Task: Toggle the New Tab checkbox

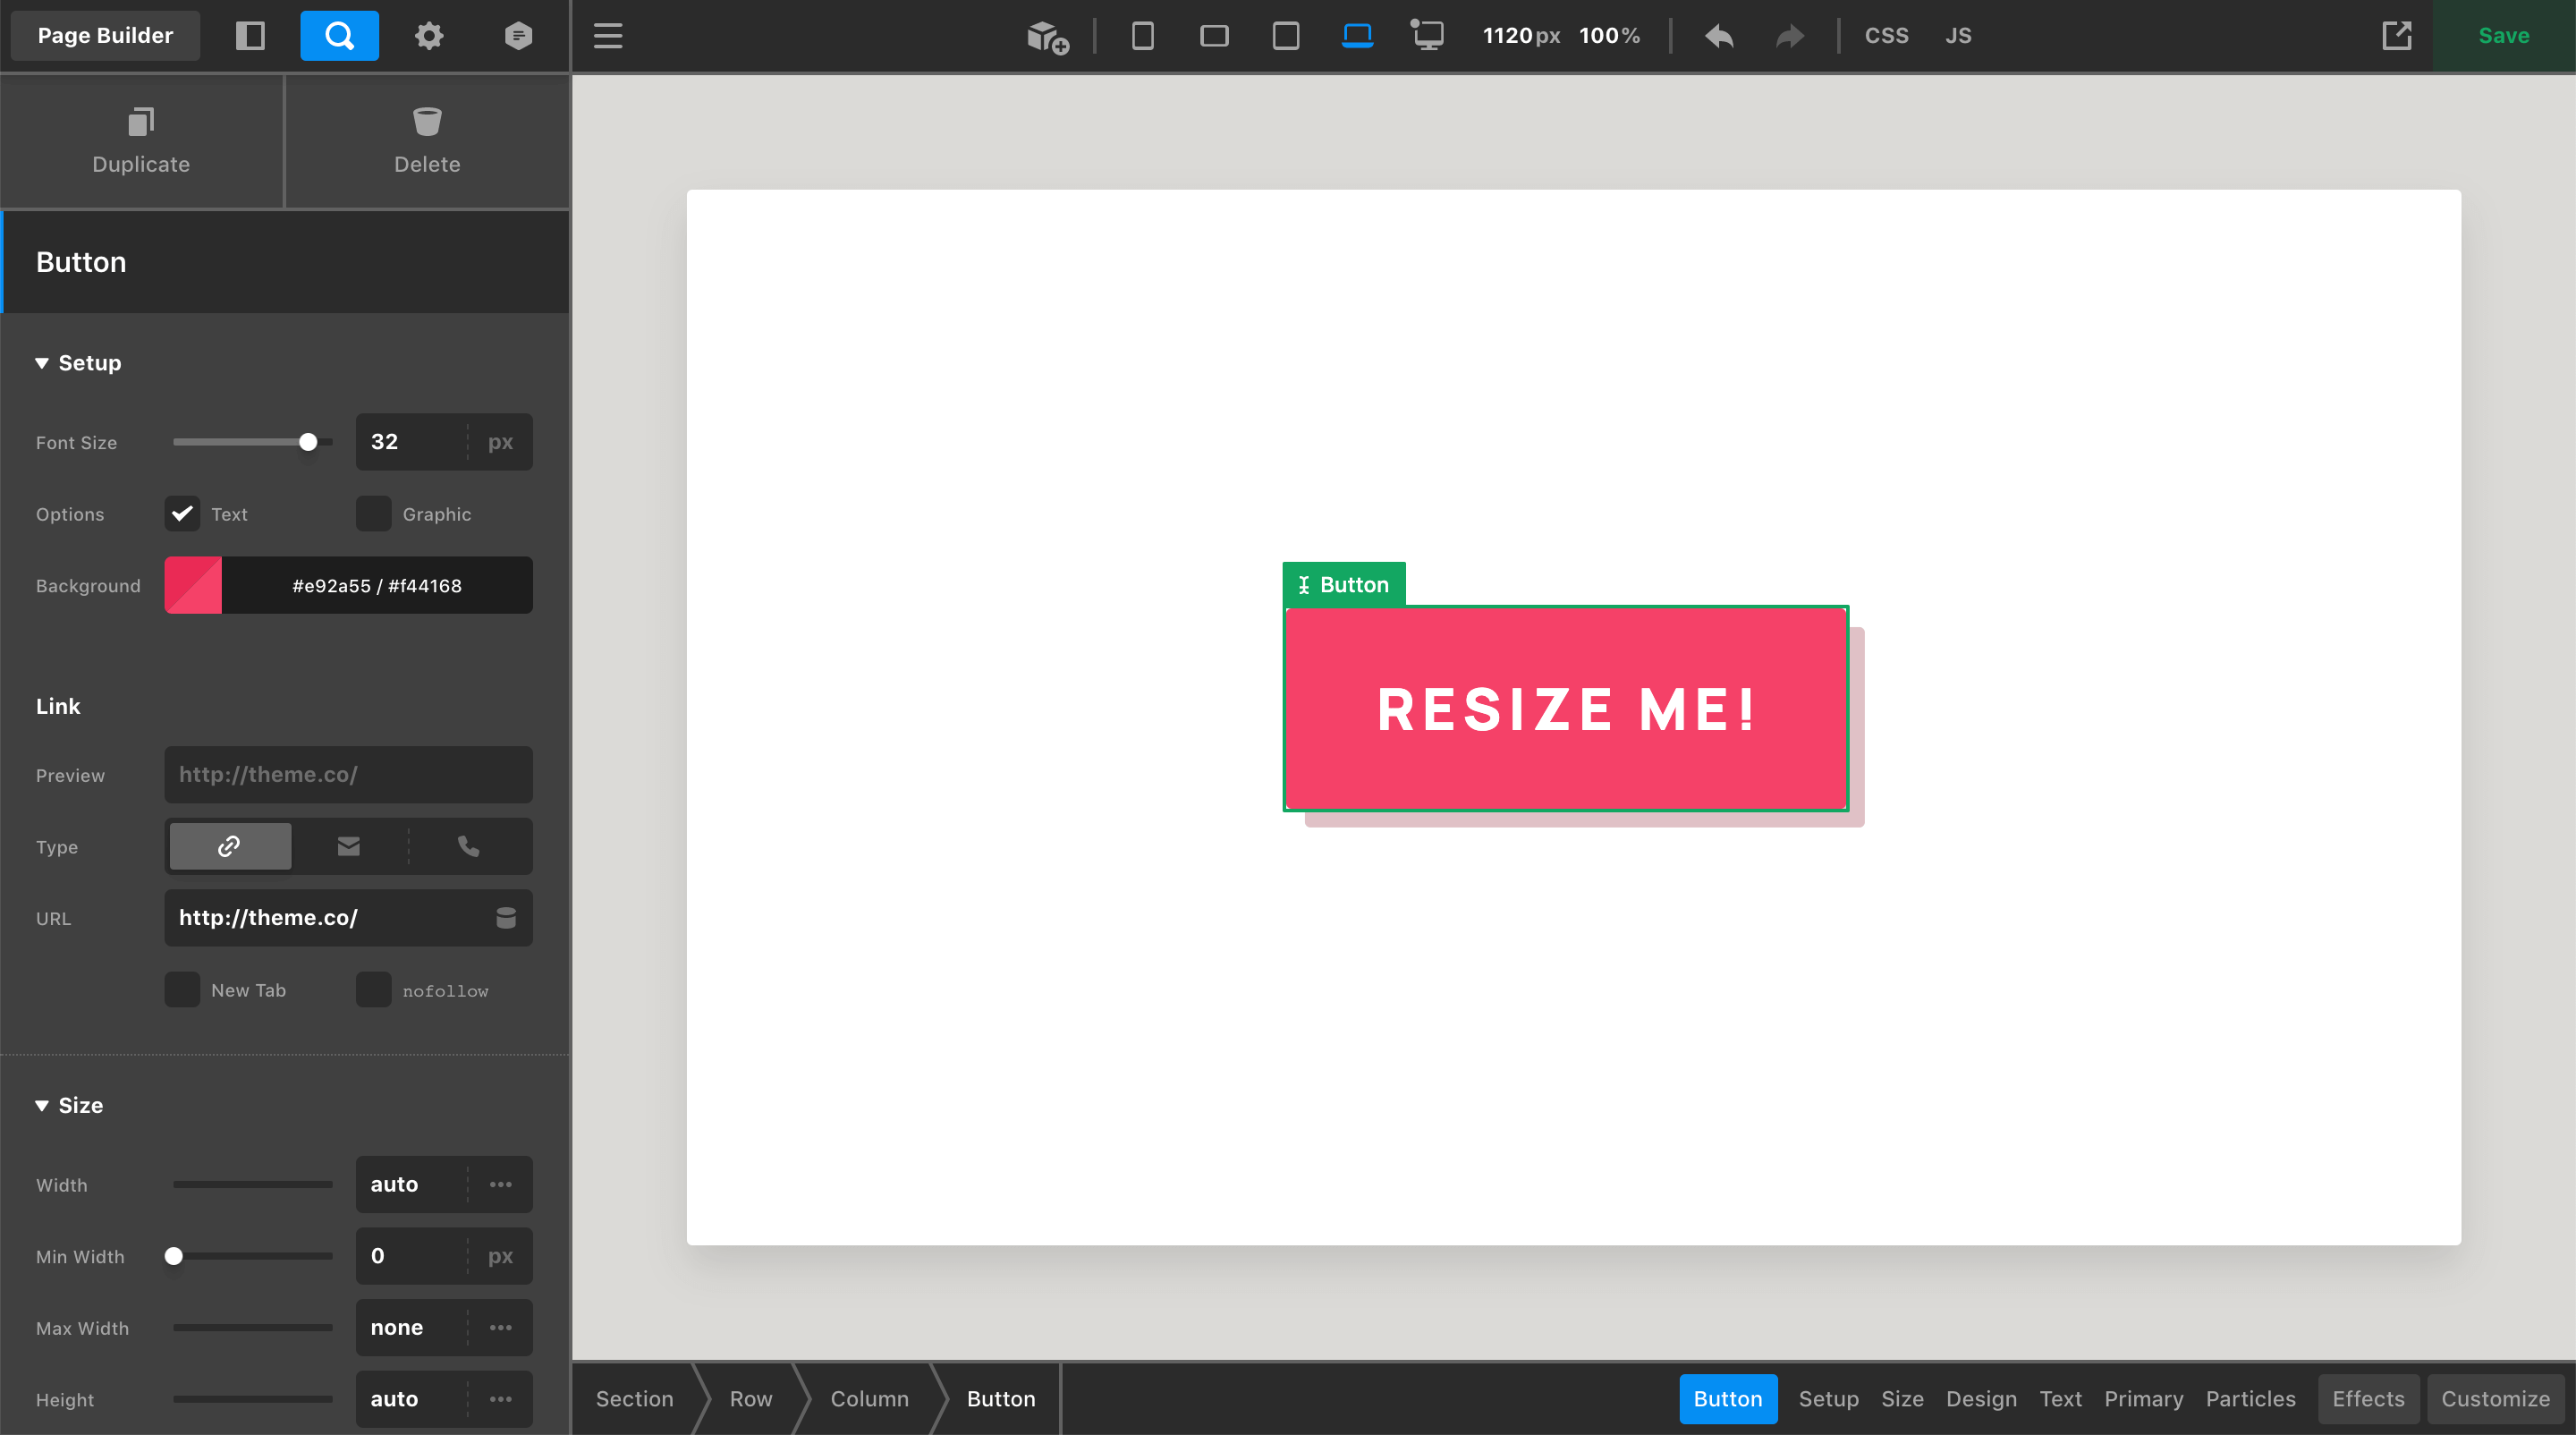Action: coord(180,988)
